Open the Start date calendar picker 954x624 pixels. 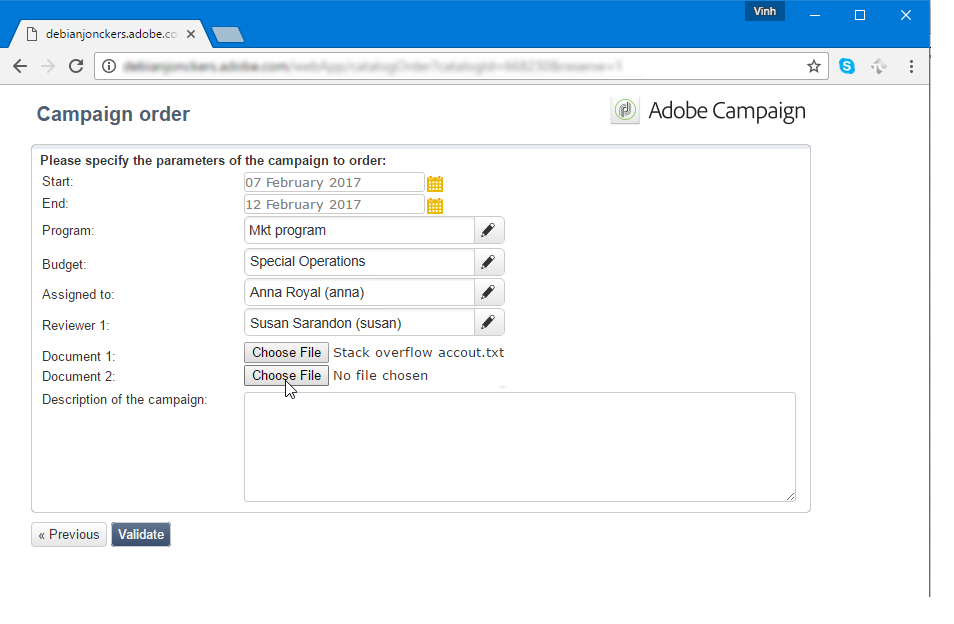[x=434, y=183]
